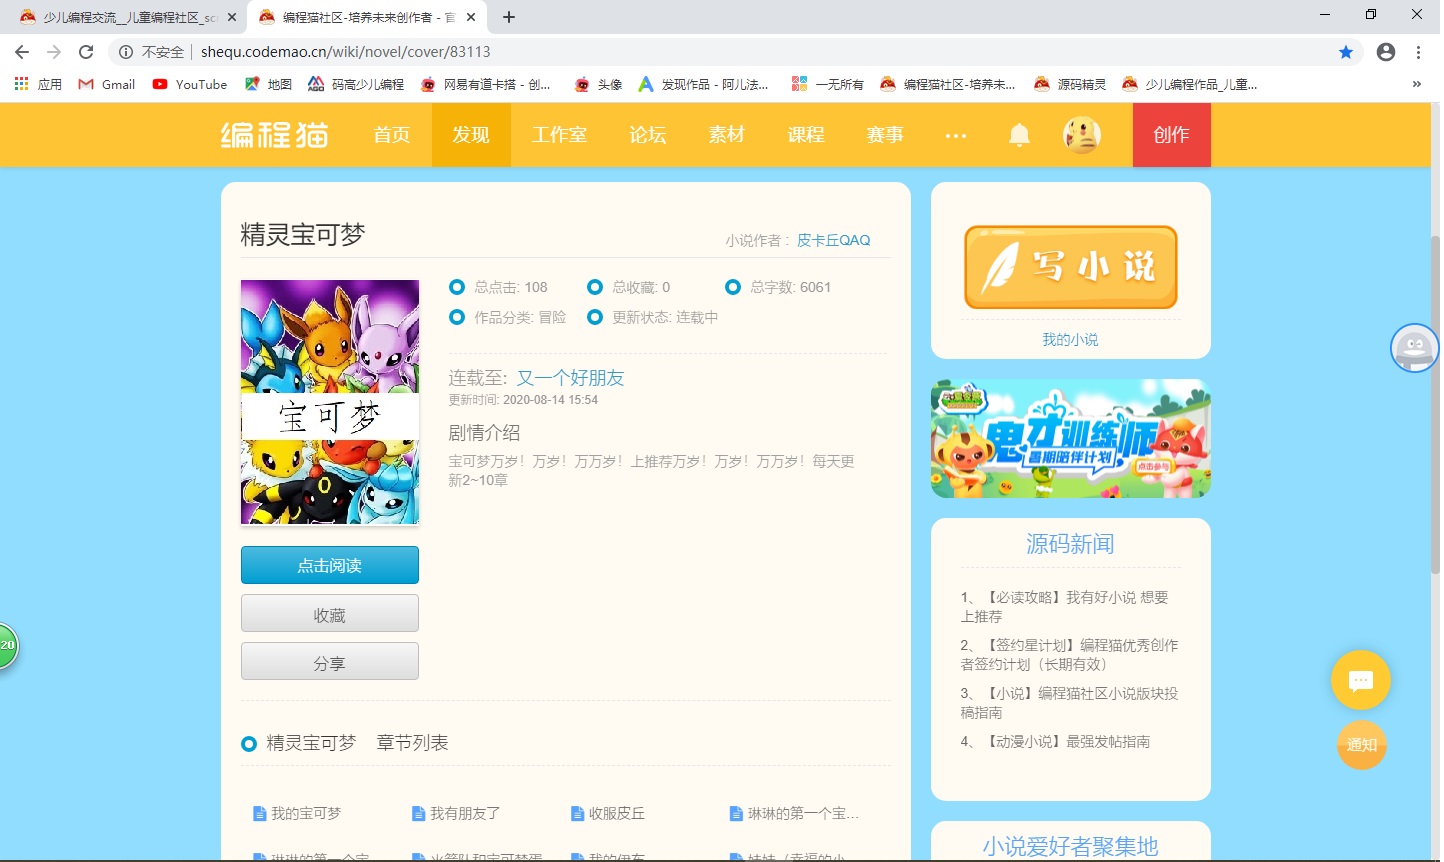Open the floating yellow chat bubble icon
Viewport: 1444px width, 862px height.
coord(1361,681)
